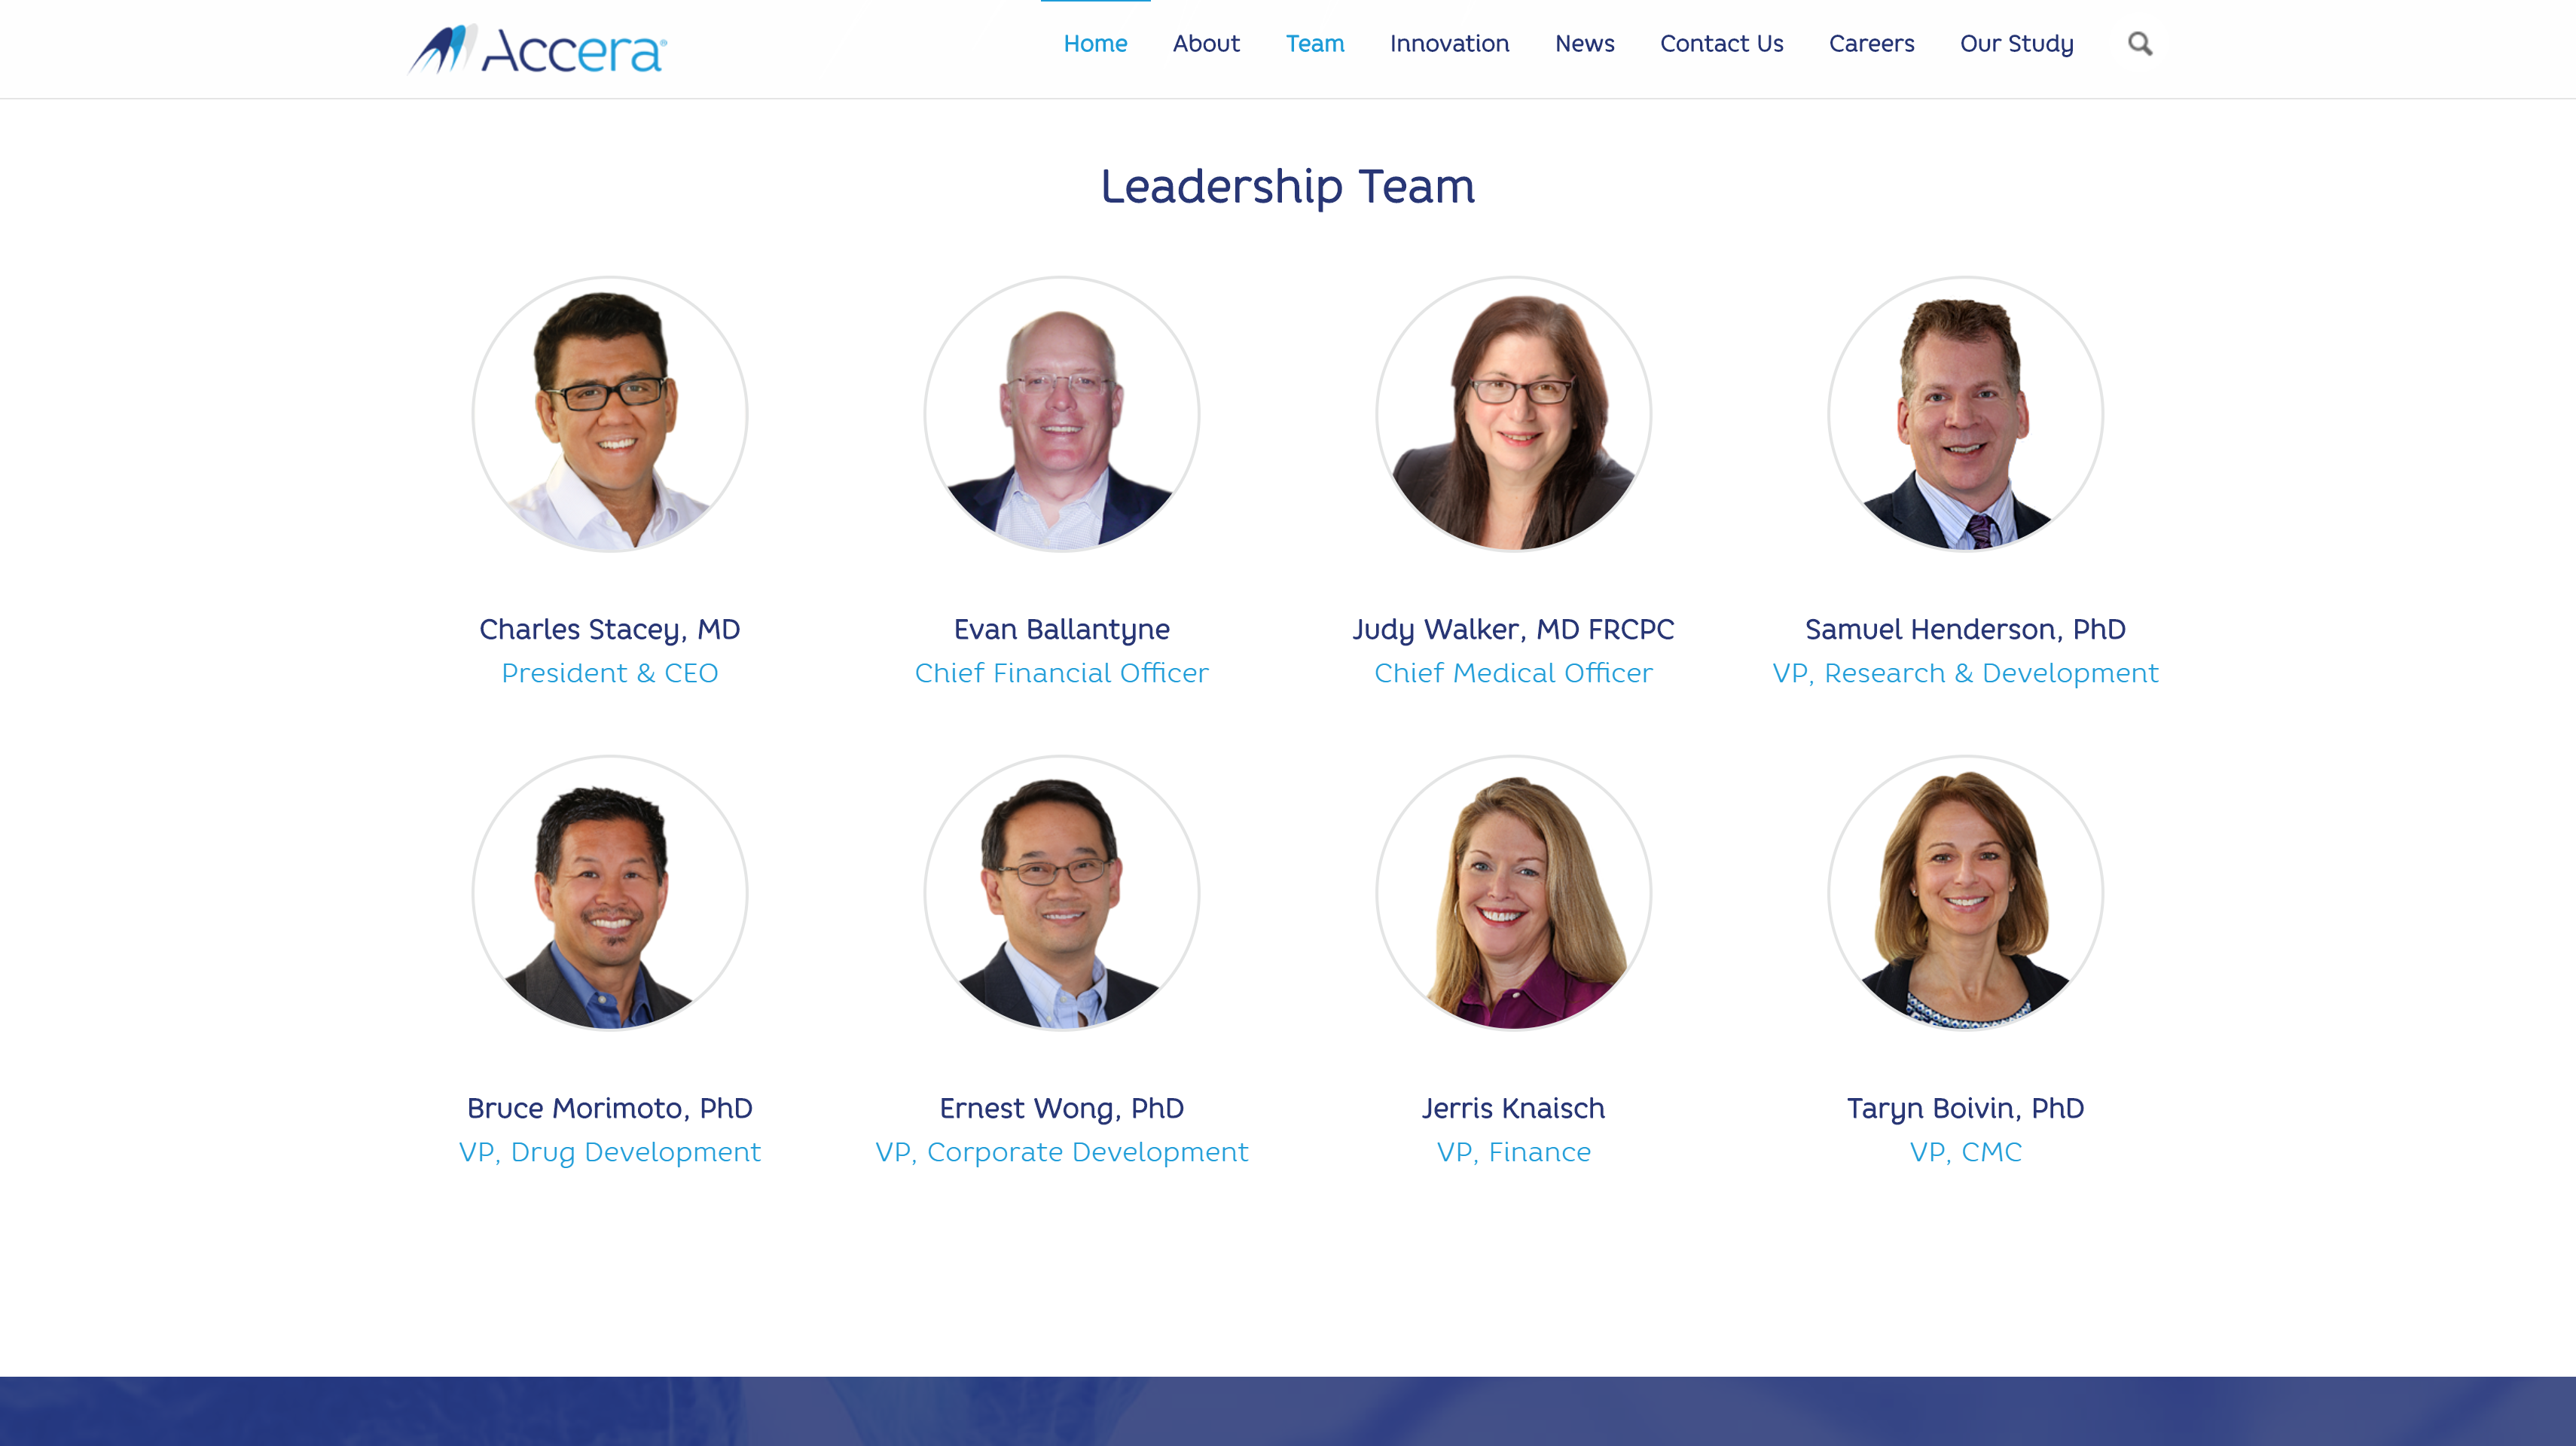Click Evan Ballantyne's portrait photo
Viewport: 2576px width, 1446px height.
1062,414
